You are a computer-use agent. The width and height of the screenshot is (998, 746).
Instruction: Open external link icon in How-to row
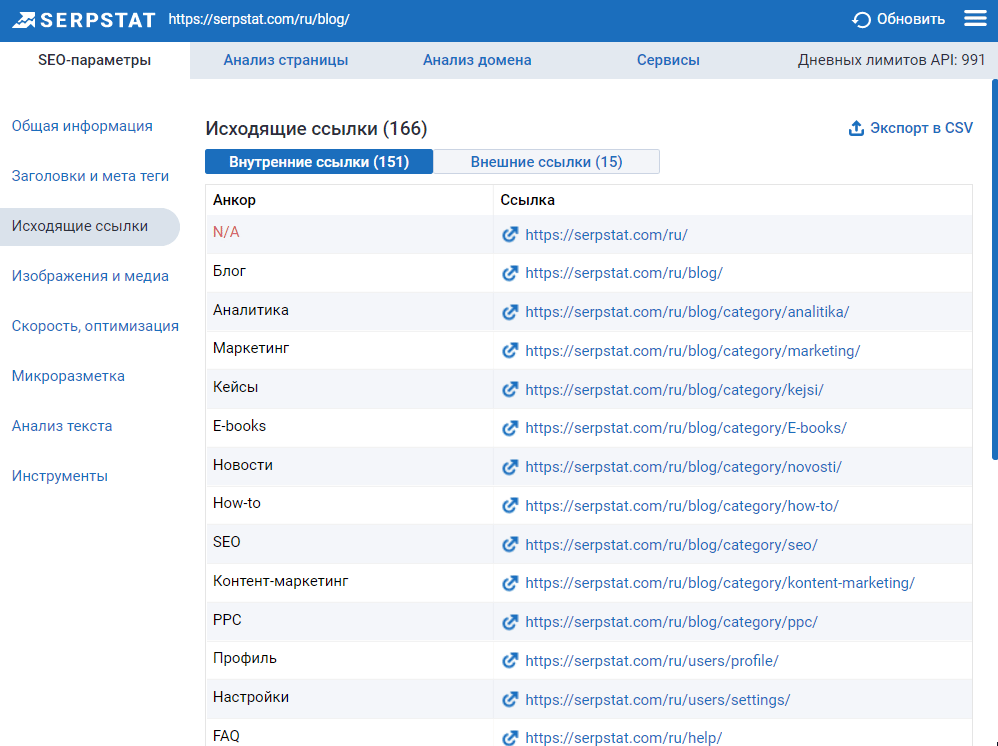point(510,505)
